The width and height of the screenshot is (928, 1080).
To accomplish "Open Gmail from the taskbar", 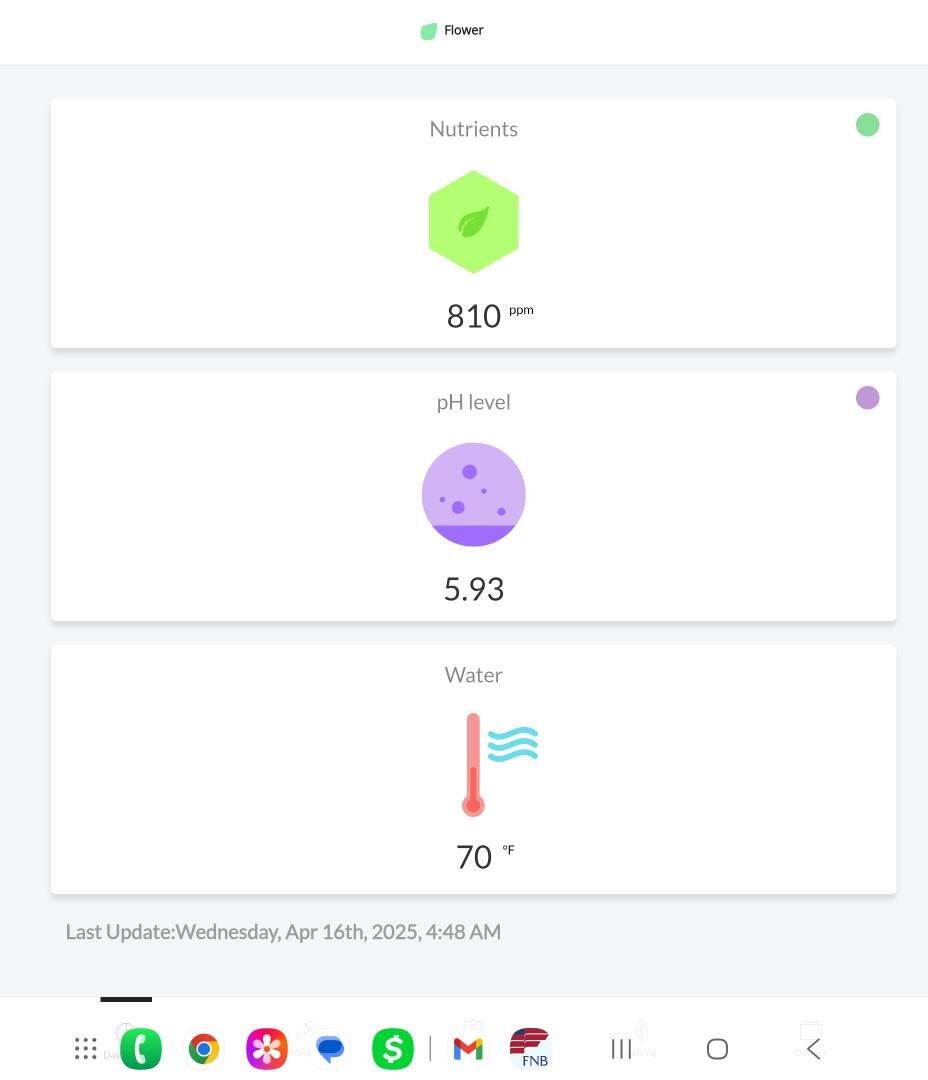I will (468, 1049).
